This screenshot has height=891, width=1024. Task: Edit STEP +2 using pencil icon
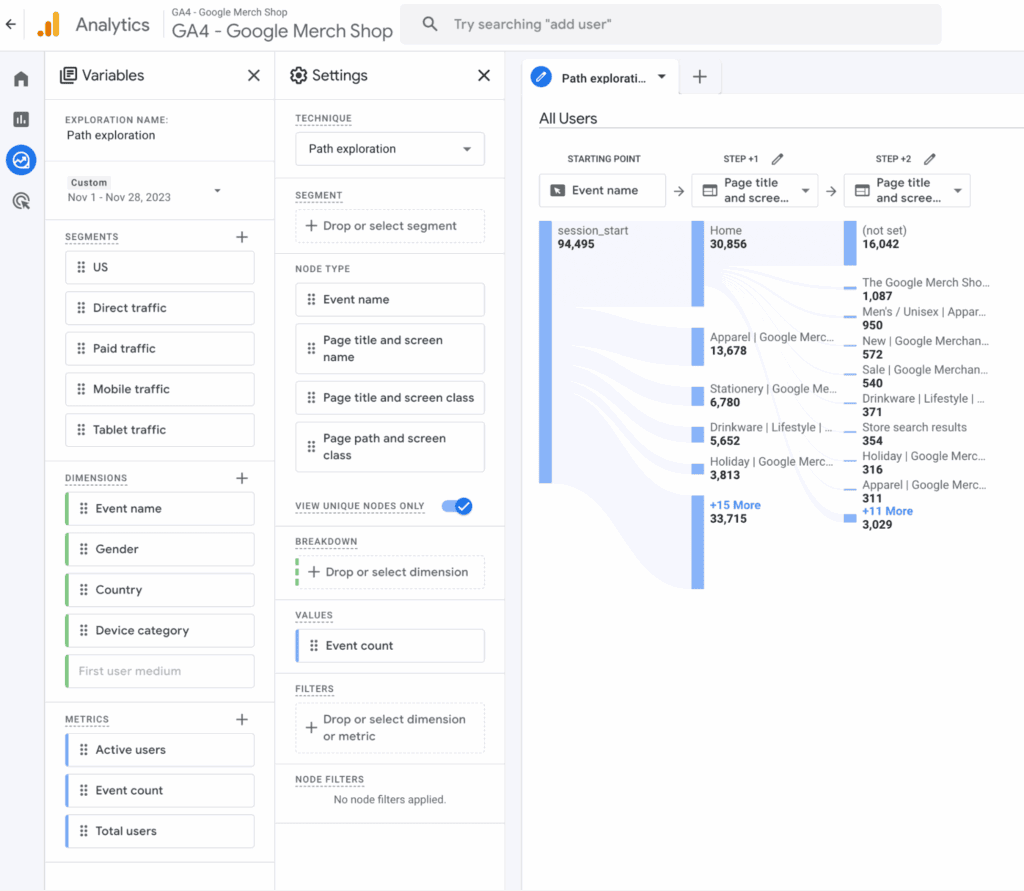point(930,159)
